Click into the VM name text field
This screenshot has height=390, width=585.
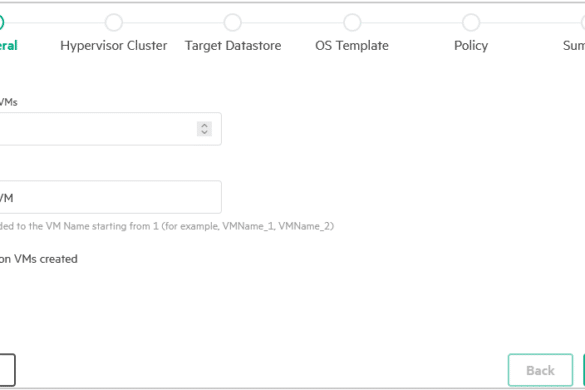110,197
